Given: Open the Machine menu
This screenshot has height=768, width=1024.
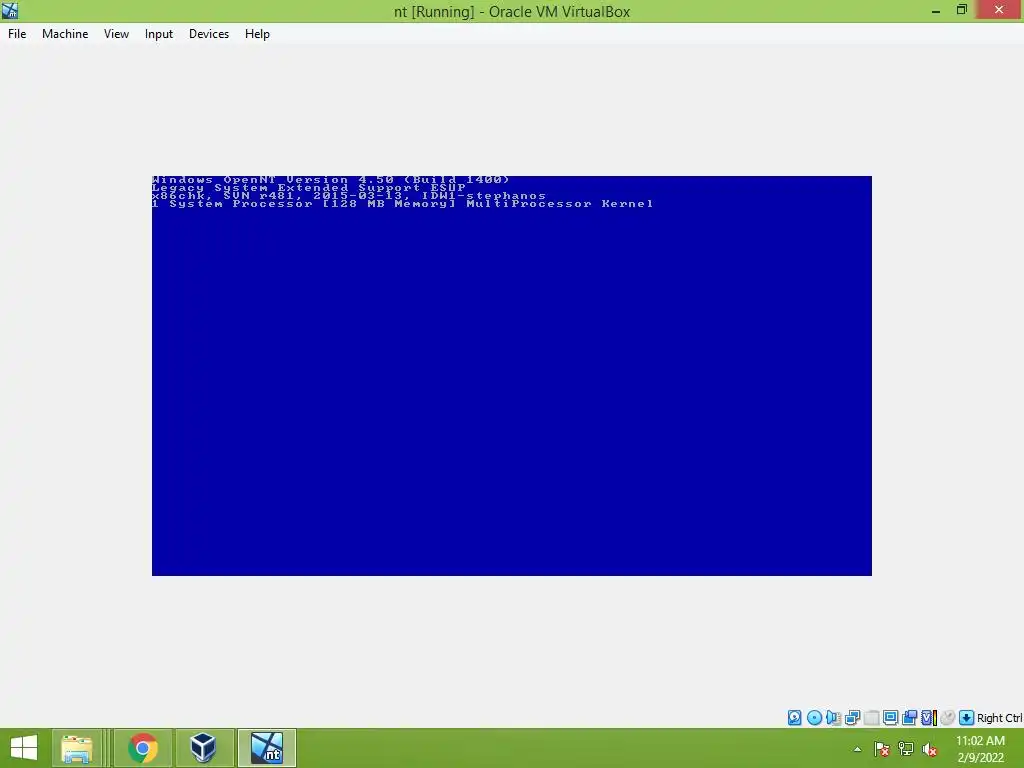Looking at the screenshot, I should coord(65,34).
